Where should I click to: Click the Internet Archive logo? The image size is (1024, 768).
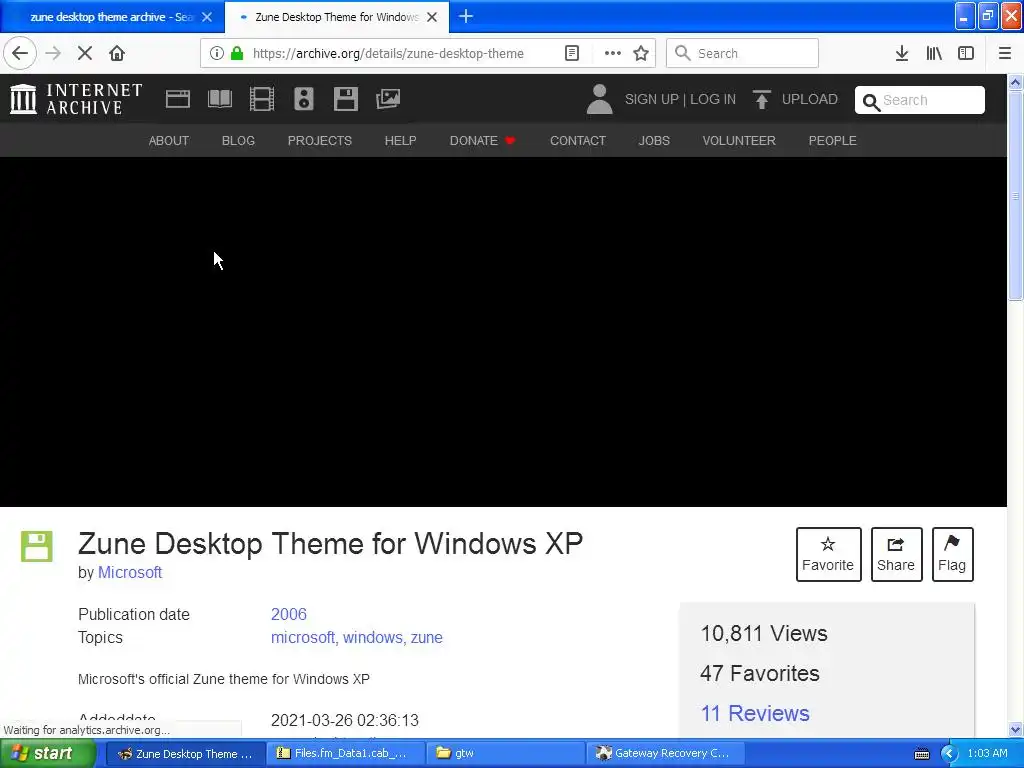pos(76,99)
